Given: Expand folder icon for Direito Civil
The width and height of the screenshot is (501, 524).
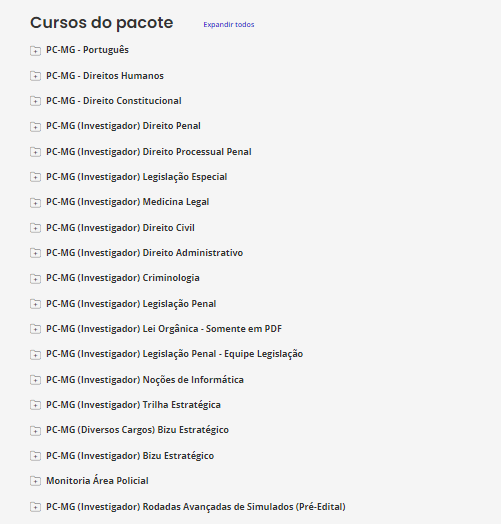Looking at the screenshot, I should pyautogui.click(x=35, y=228).
